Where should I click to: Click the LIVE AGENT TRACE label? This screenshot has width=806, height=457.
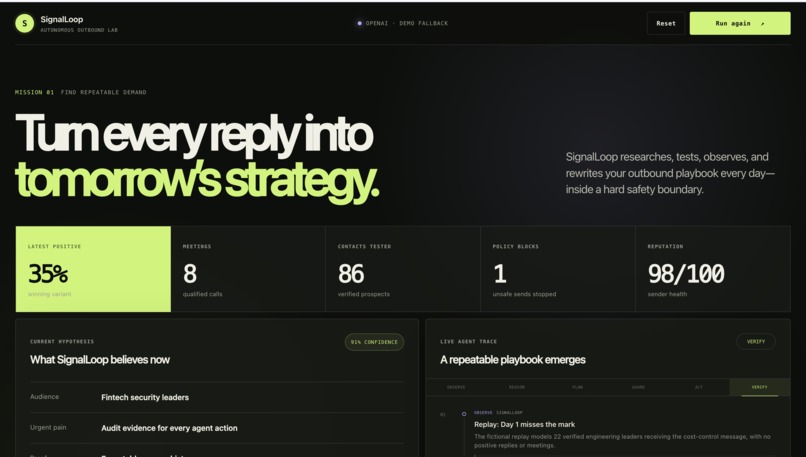[468, 342]
